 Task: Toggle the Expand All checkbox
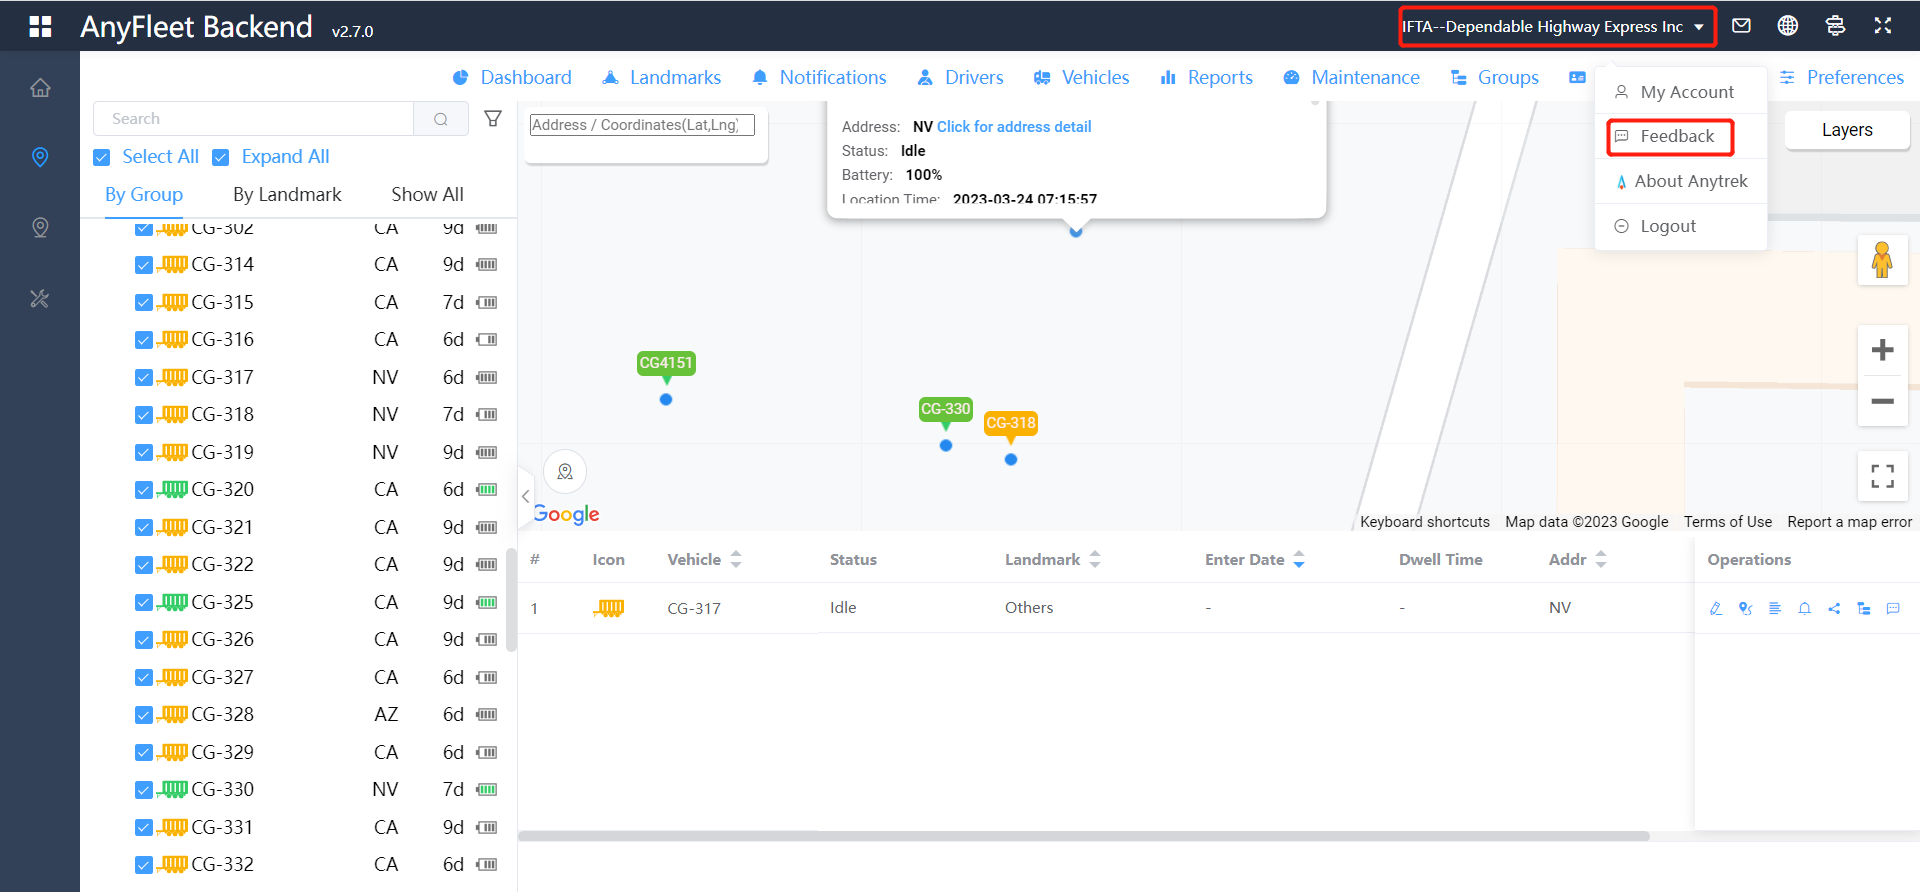(221, 157)
